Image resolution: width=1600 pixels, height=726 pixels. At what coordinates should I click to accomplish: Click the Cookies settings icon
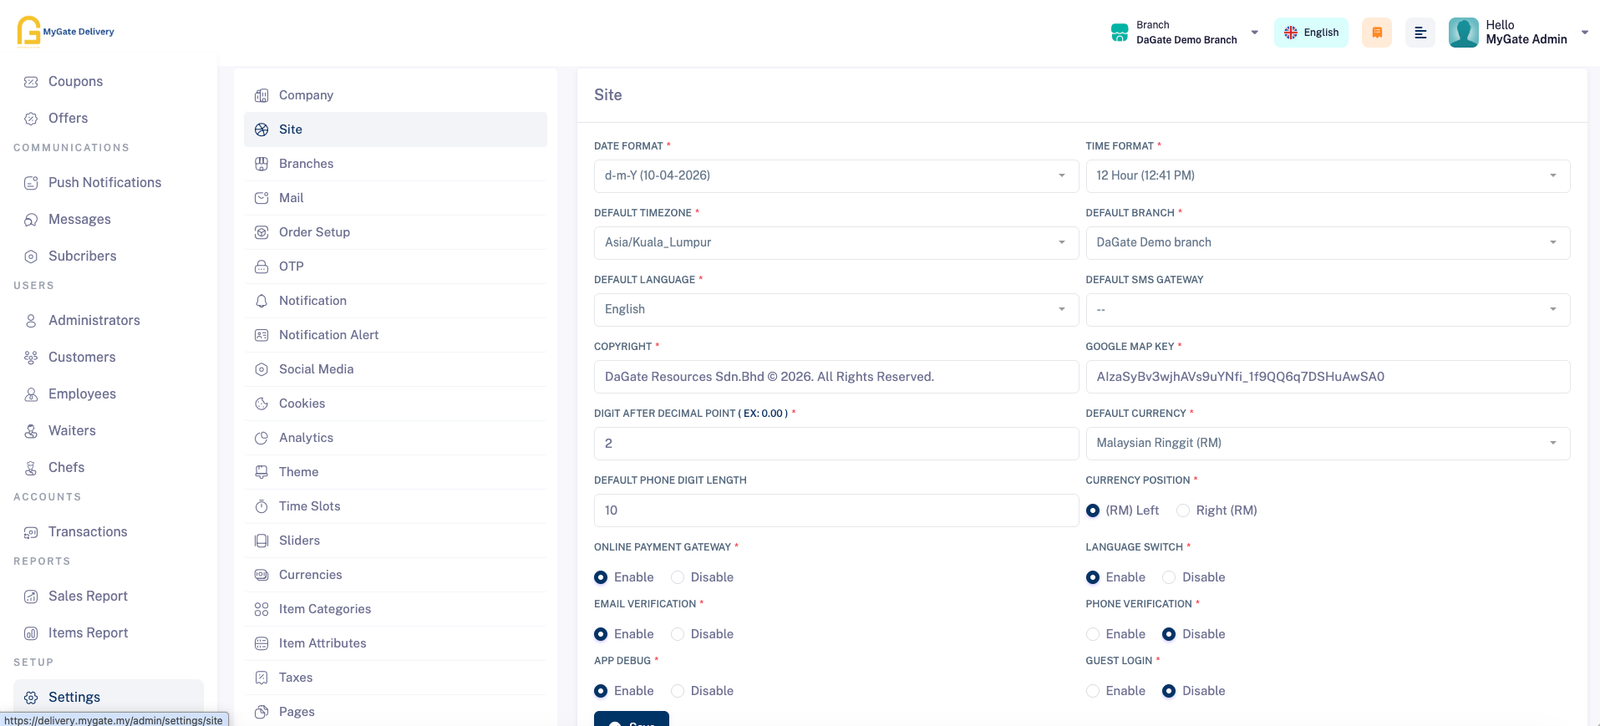pos(261,404)
